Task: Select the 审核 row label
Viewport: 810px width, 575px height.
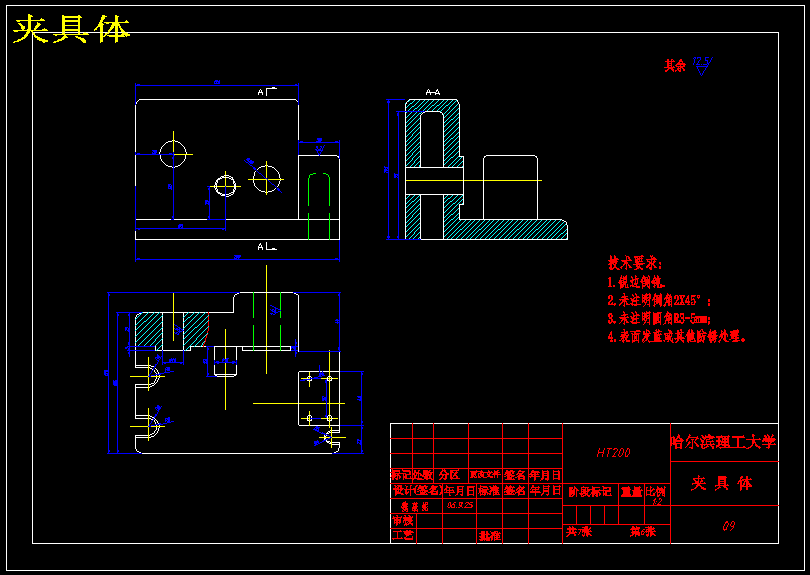Action: coord(402,521)
